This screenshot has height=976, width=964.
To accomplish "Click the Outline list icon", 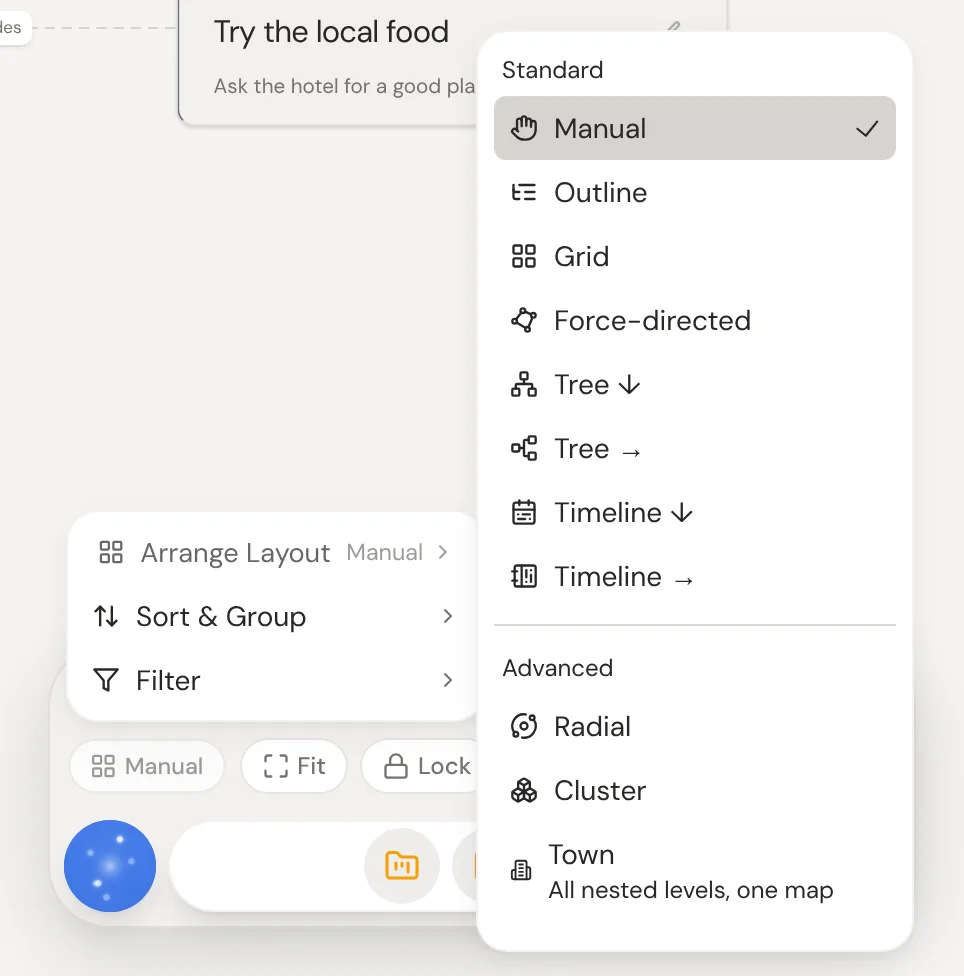I will (523, 192).
